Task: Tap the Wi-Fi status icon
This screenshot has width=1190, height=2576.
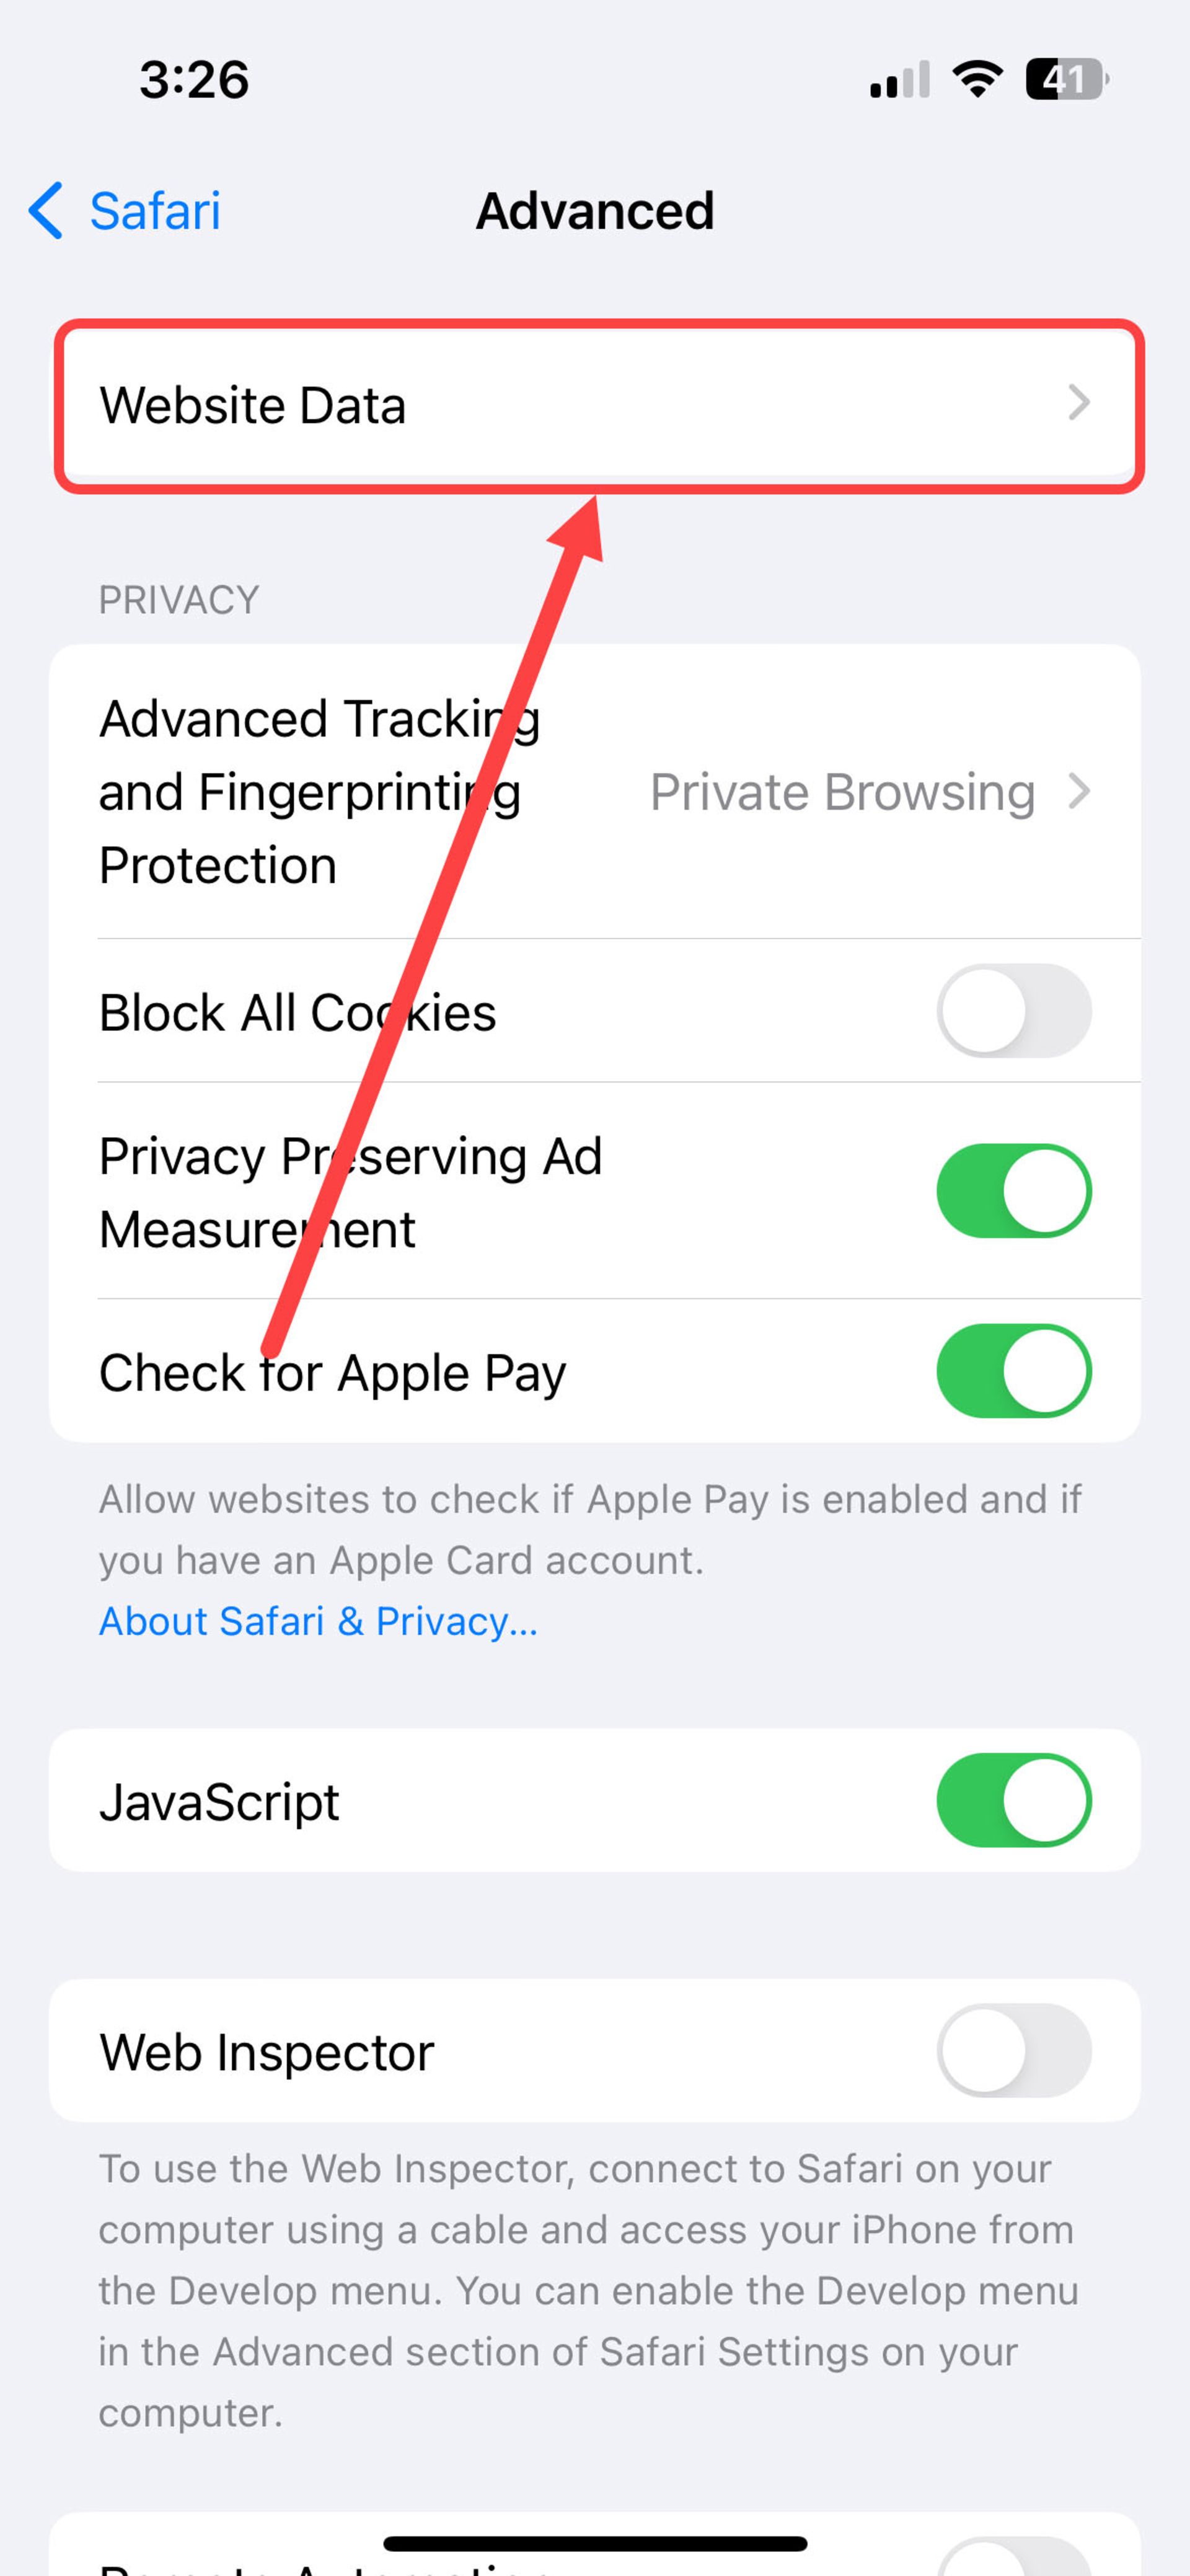Action: [x=977, y=78]
